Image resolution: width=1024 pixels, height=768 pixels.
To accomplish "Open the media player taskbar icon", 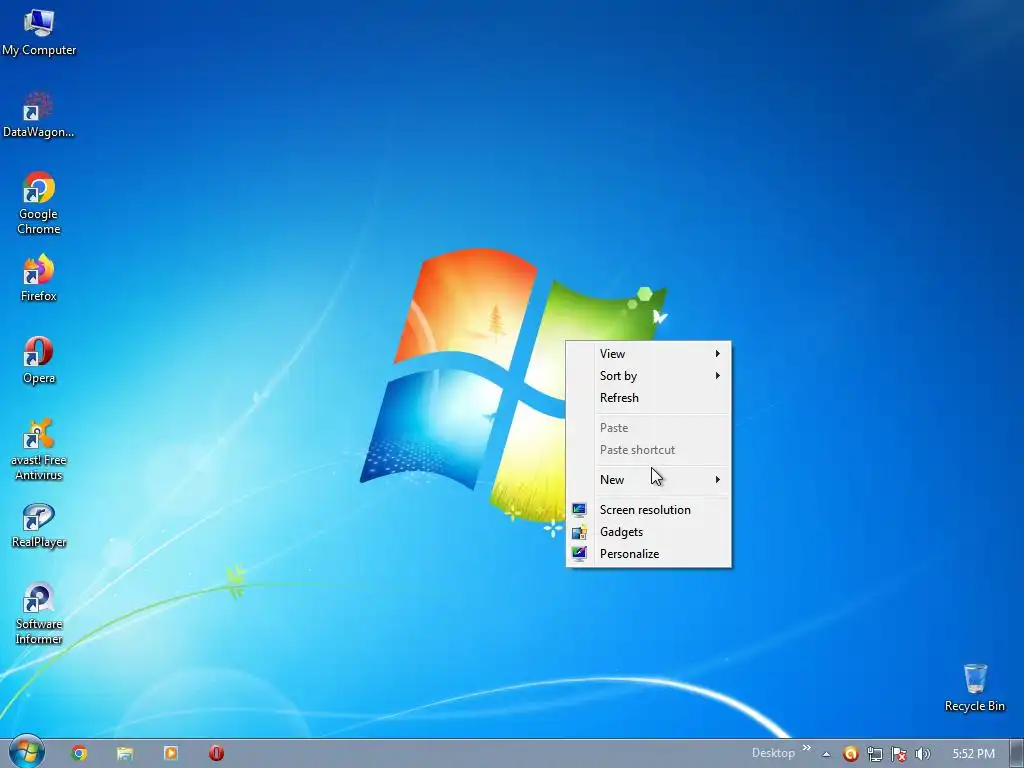I will pos(170,754).
